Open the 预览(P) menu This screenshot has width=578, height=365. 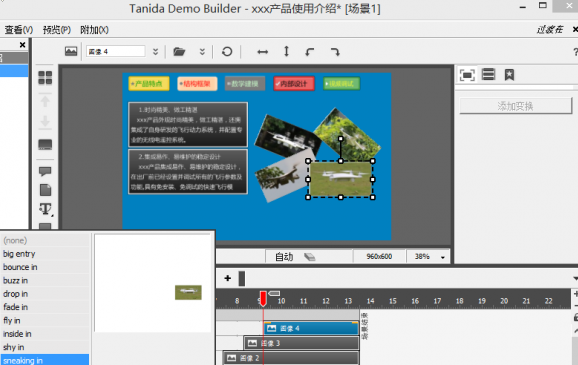57,29
